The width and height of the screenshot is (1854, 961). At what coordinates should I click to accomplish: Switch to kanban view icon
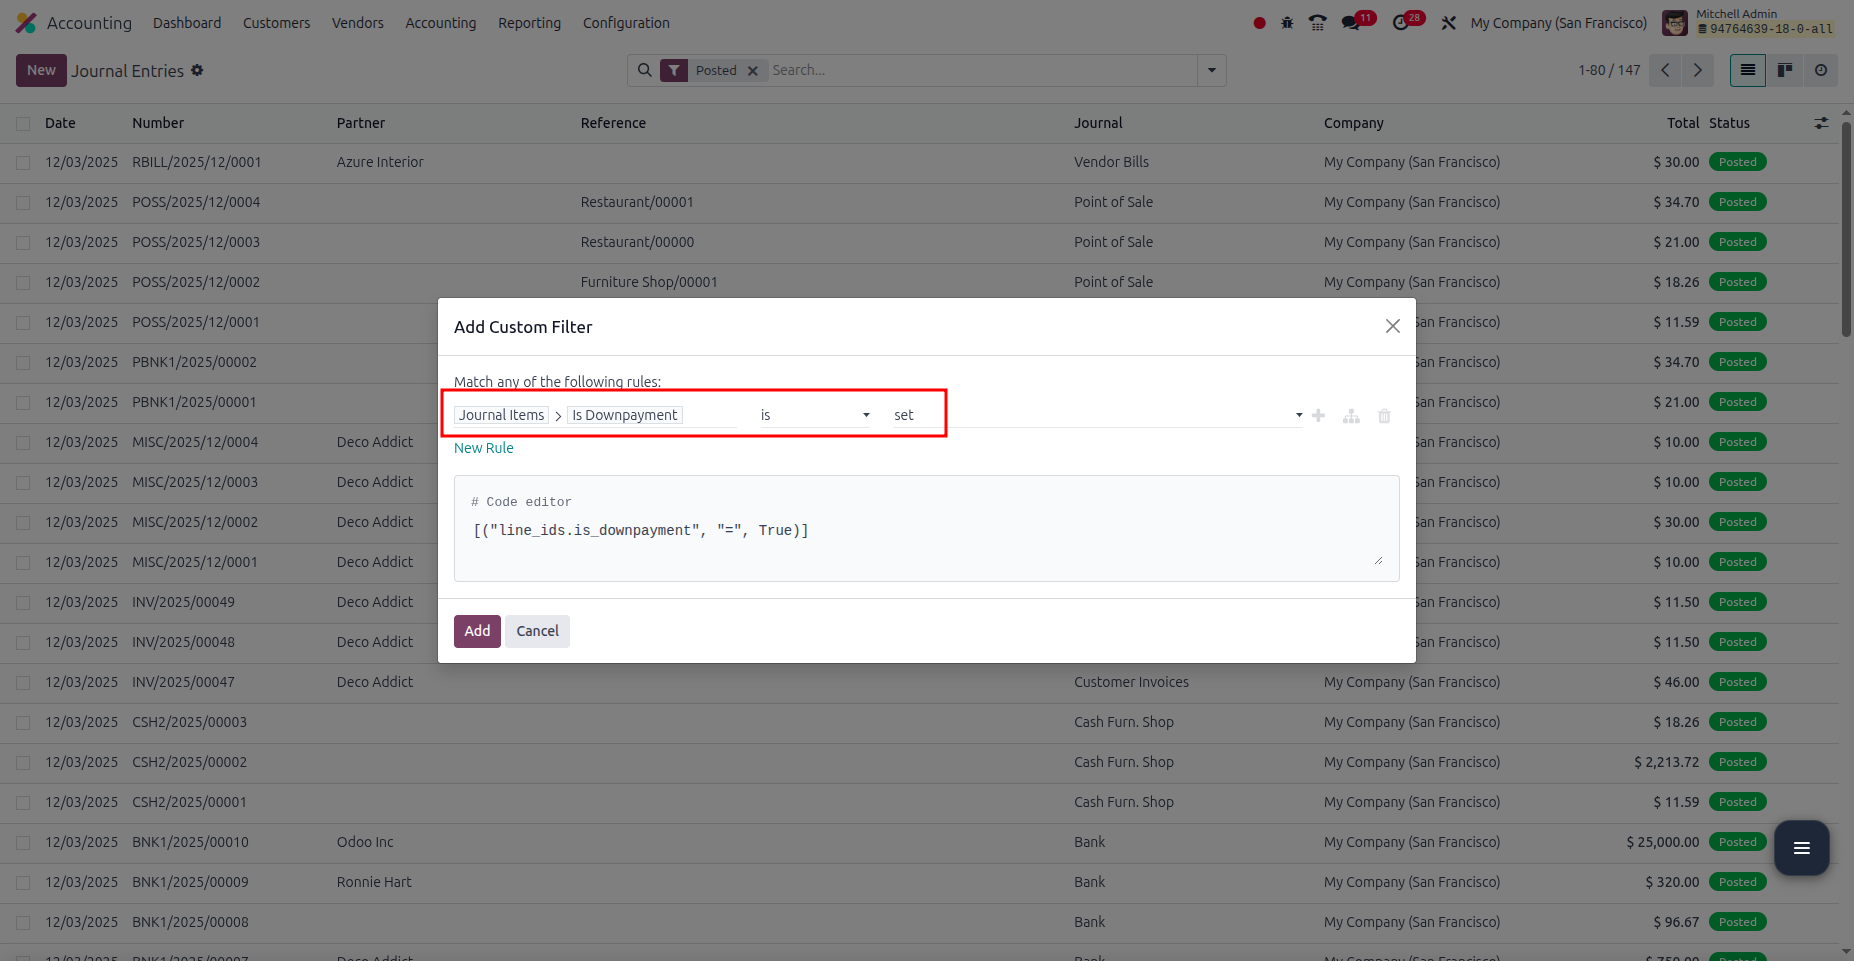click(1784, 70)
